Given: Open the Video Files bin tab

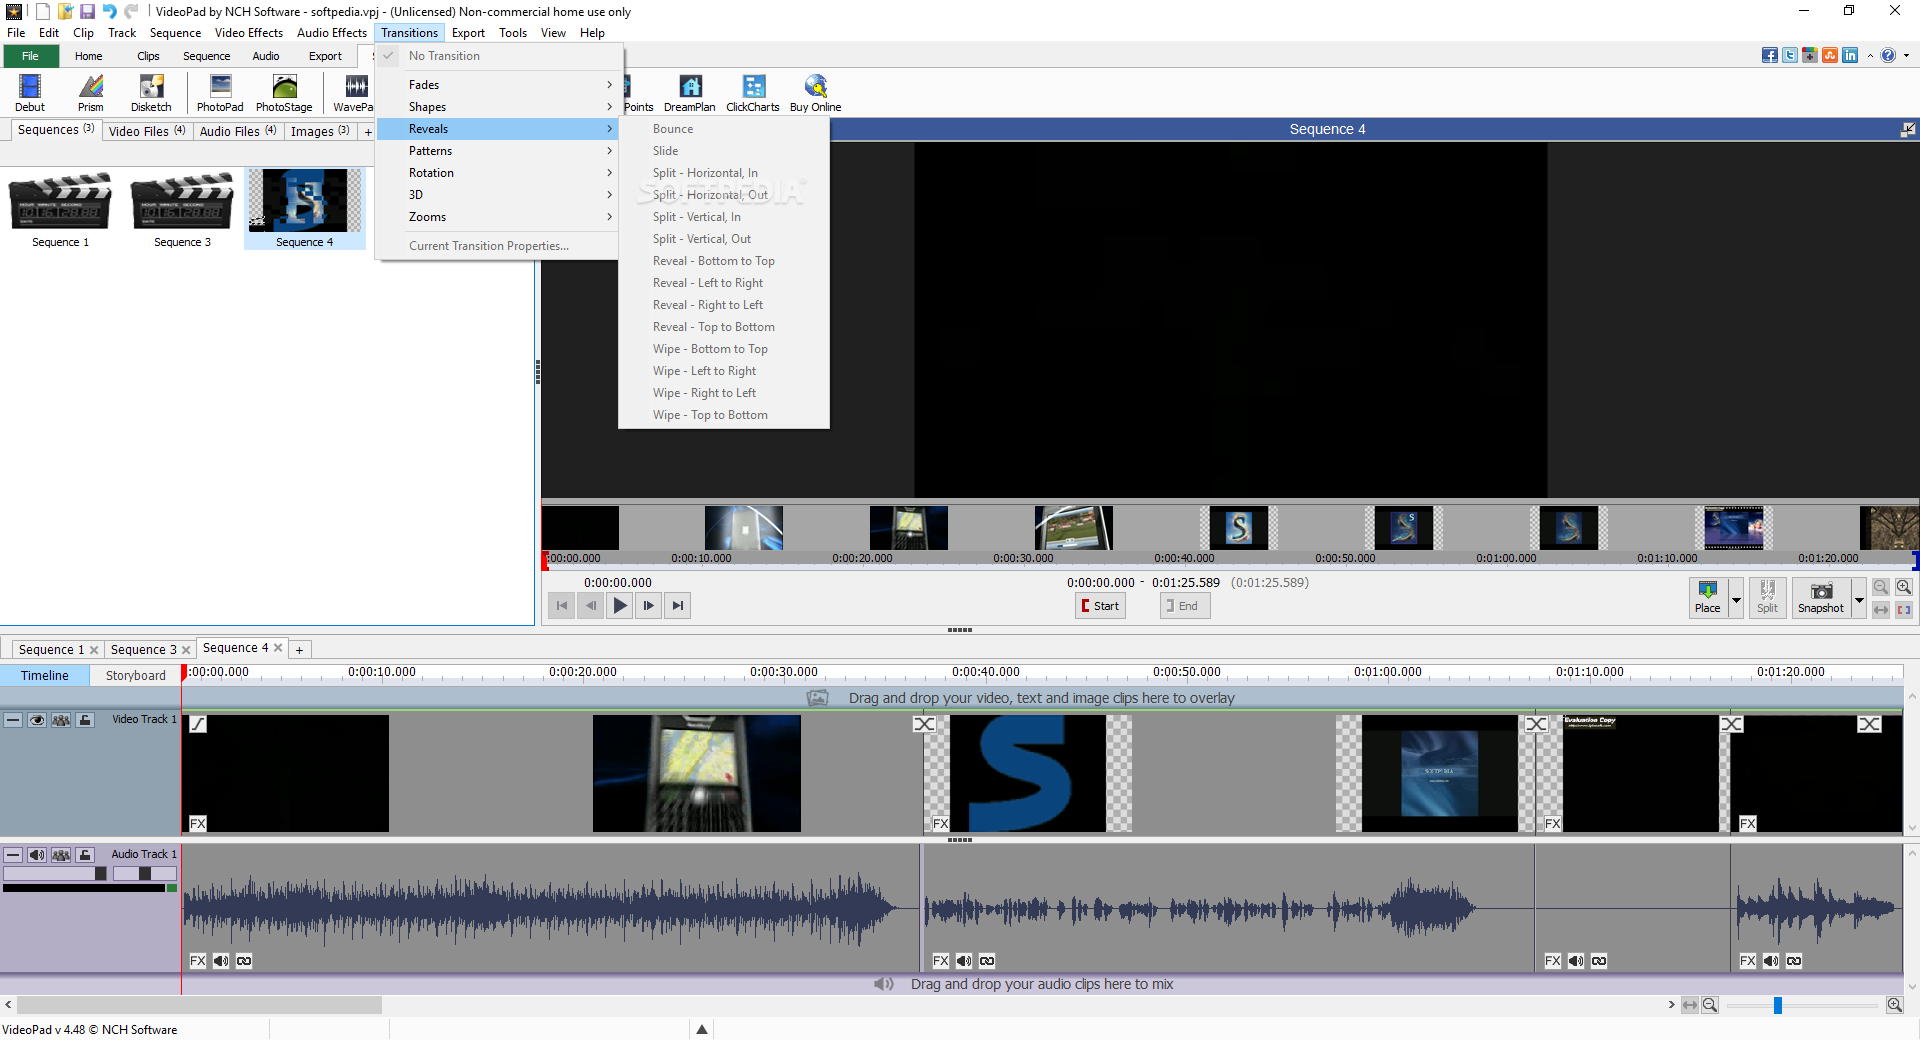Looking at the screenshot, I should coord(147,131).
